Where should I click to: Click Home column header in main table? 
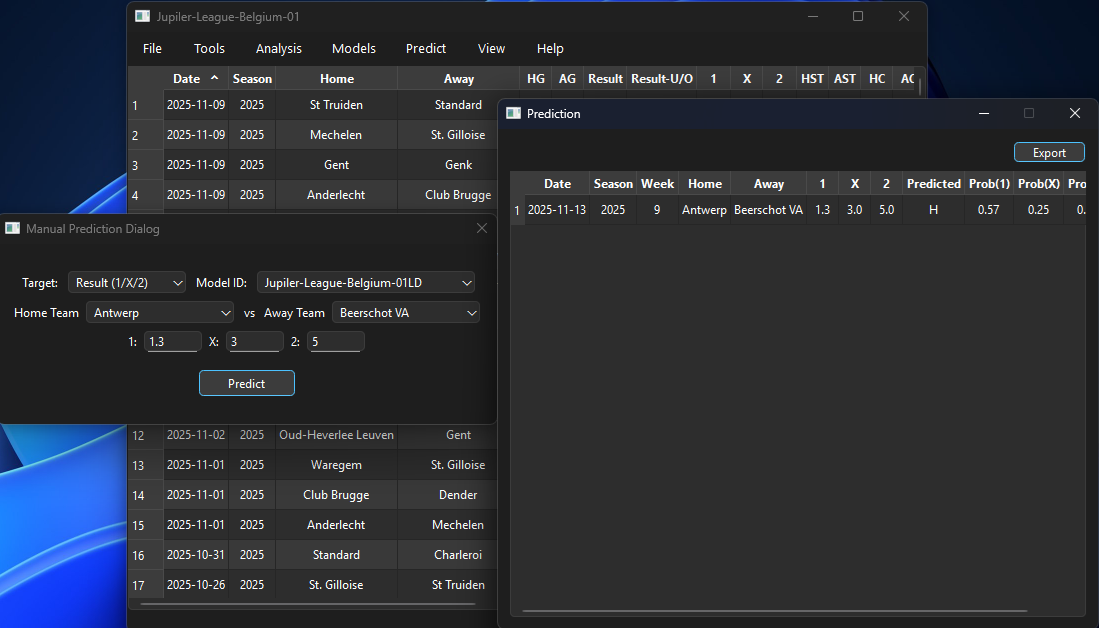pyautogui.click(x=336, y=78)
